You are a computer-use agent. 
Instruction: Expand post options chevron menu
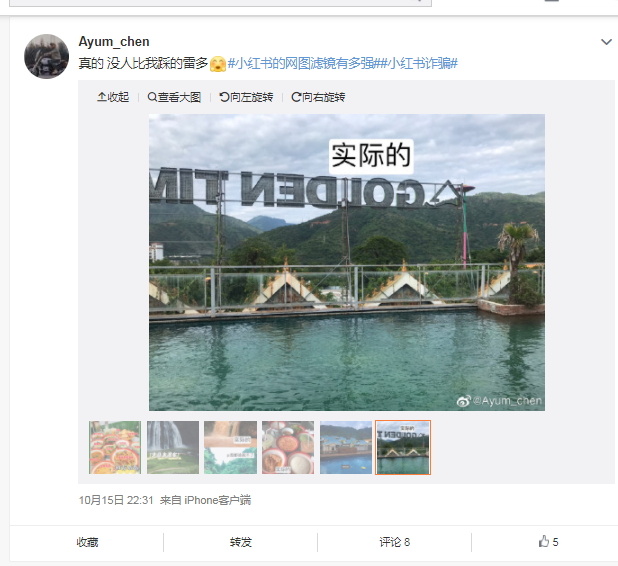point(606,42)
